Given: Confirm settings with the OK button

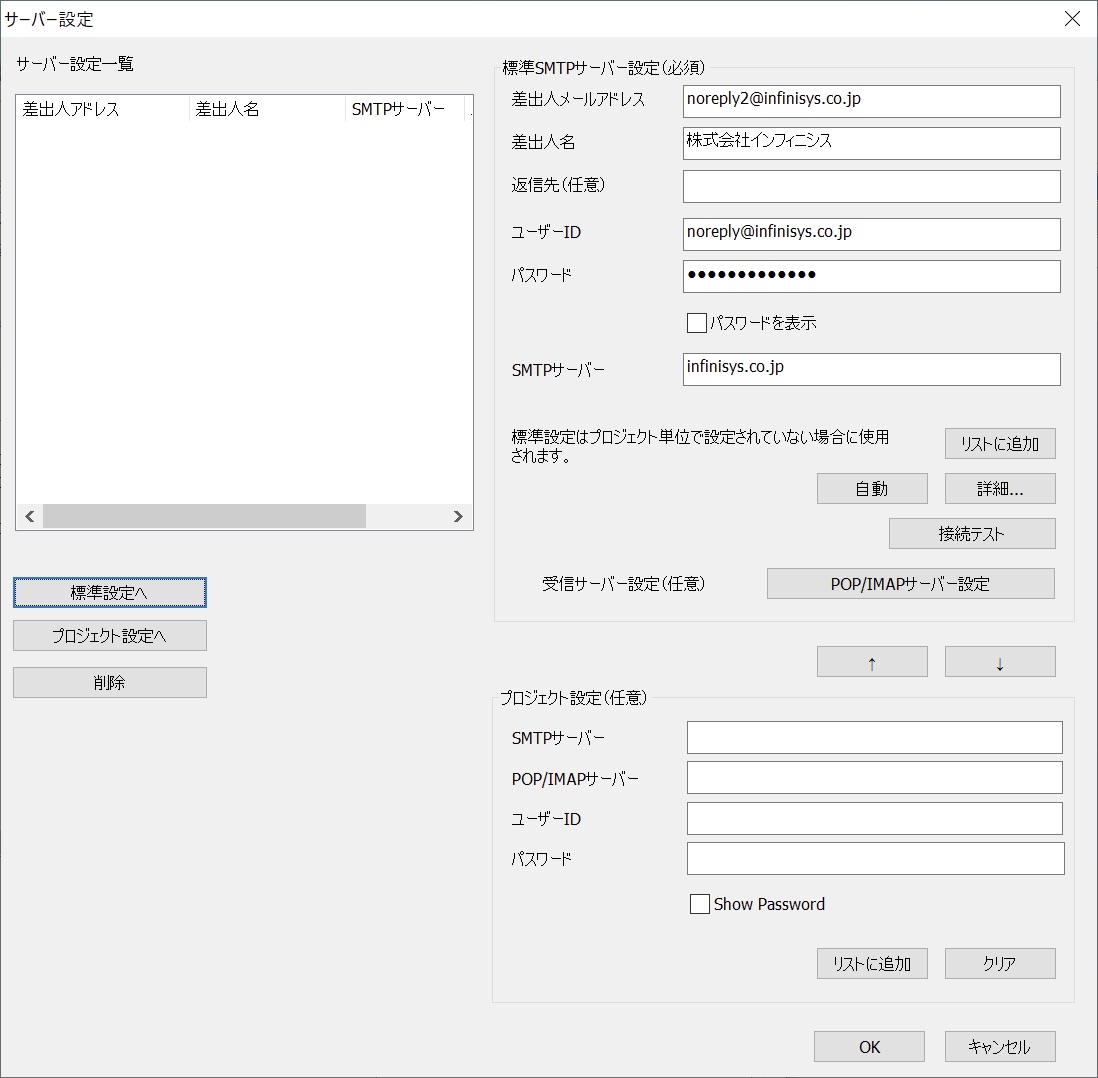Looking at the screenshot, I should [869, 1047].
